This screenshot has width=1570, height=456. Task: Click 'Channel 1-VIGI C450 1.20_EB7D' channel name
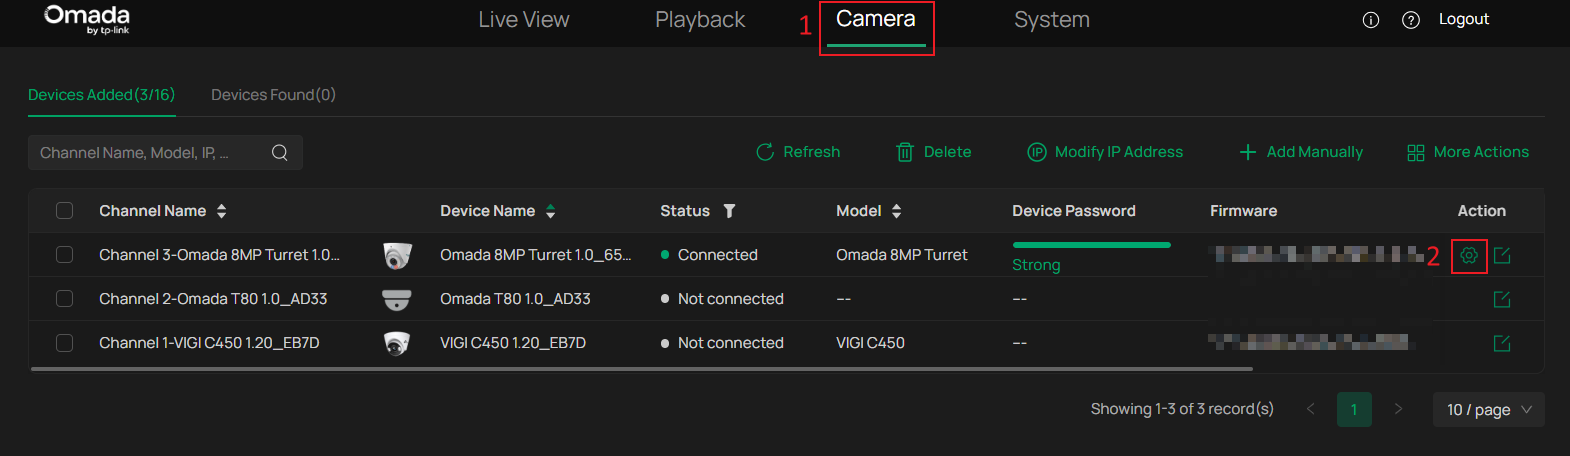click(209, 343)
